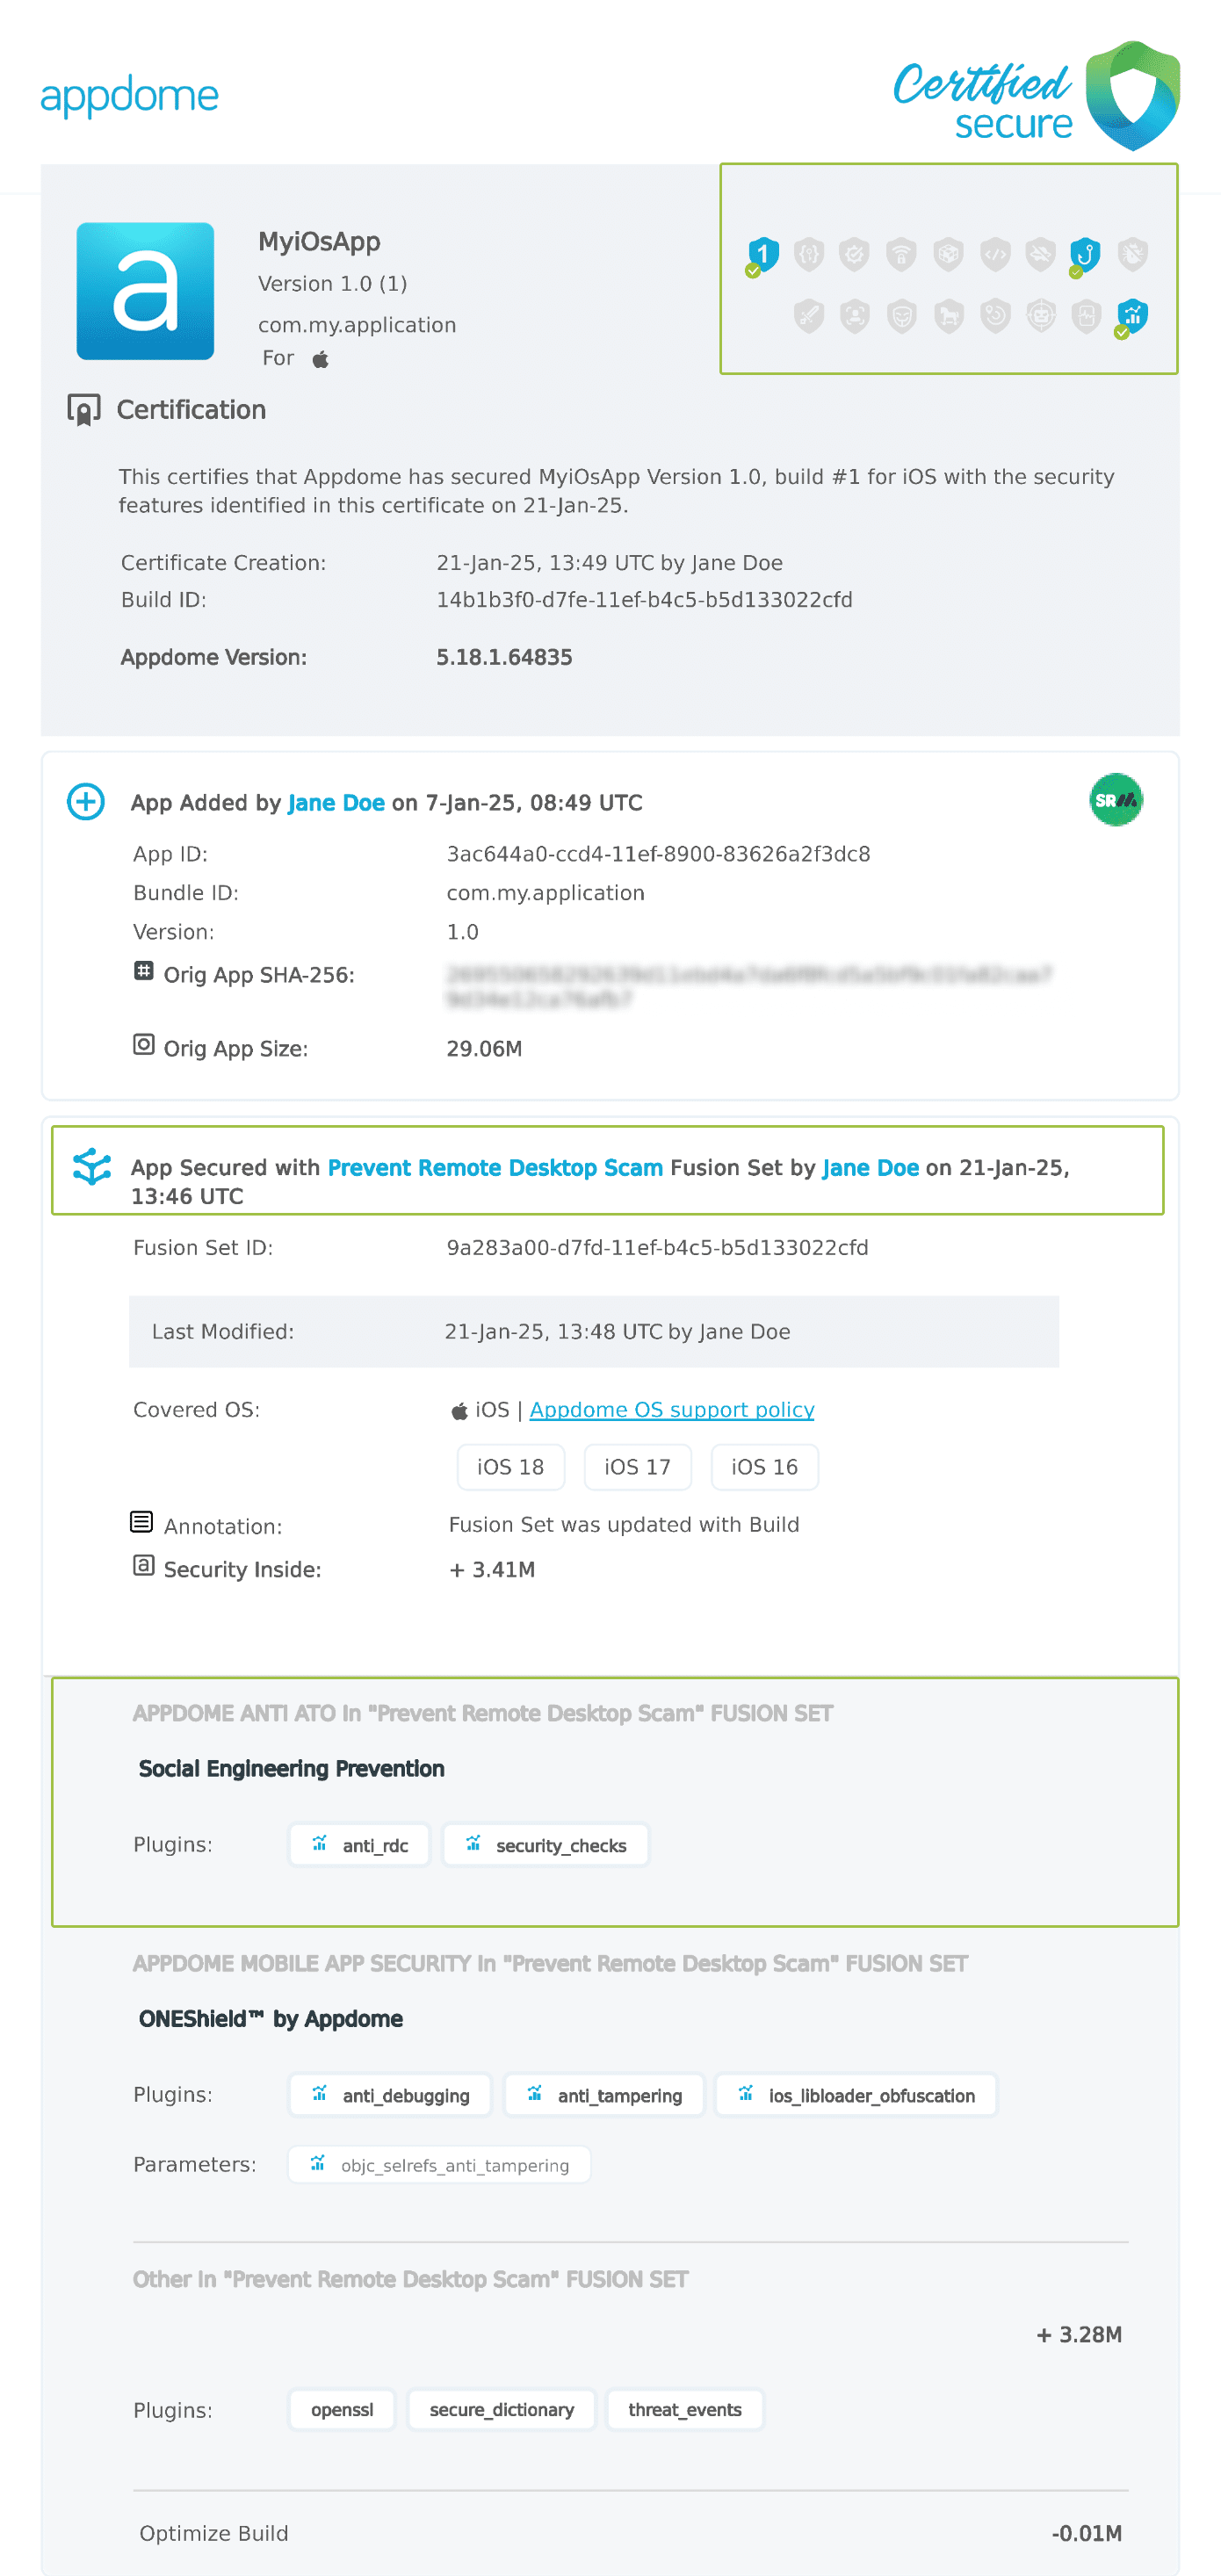Click the sword shield icon
This screenshot has height=2576, width=1221.
tap(808, 316)
